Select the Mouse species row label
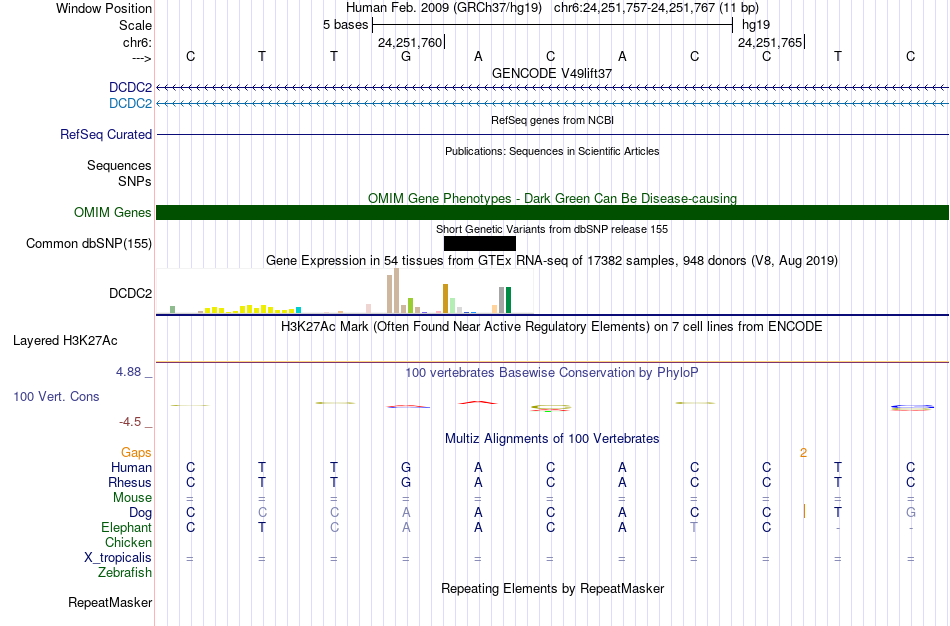 click(x=132, y=498)
